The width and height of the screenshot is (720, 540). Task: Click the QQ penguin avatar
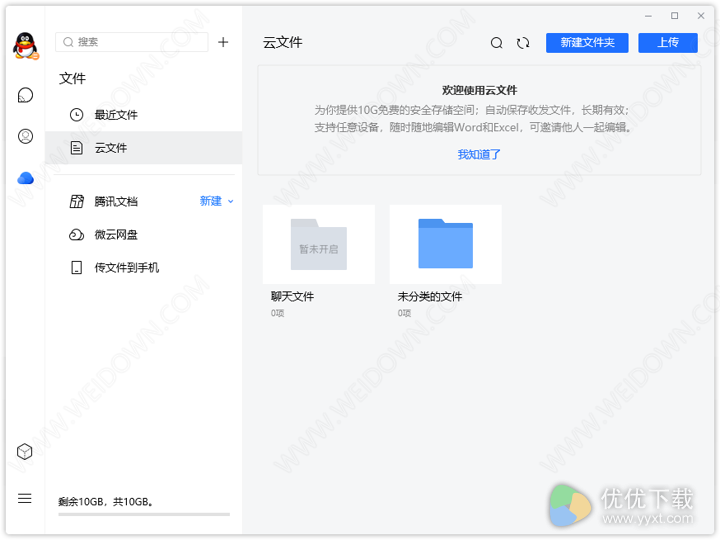(x=26, y=46)
